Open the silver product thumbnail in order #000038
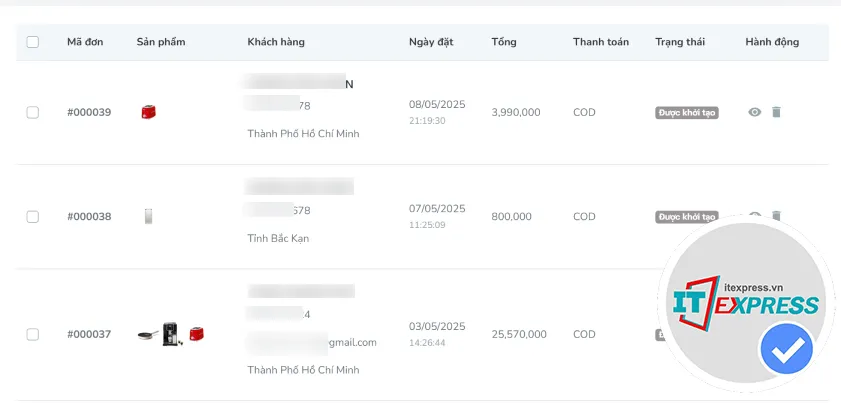Screen dimensions: 841x405 [x=149, y=216]
